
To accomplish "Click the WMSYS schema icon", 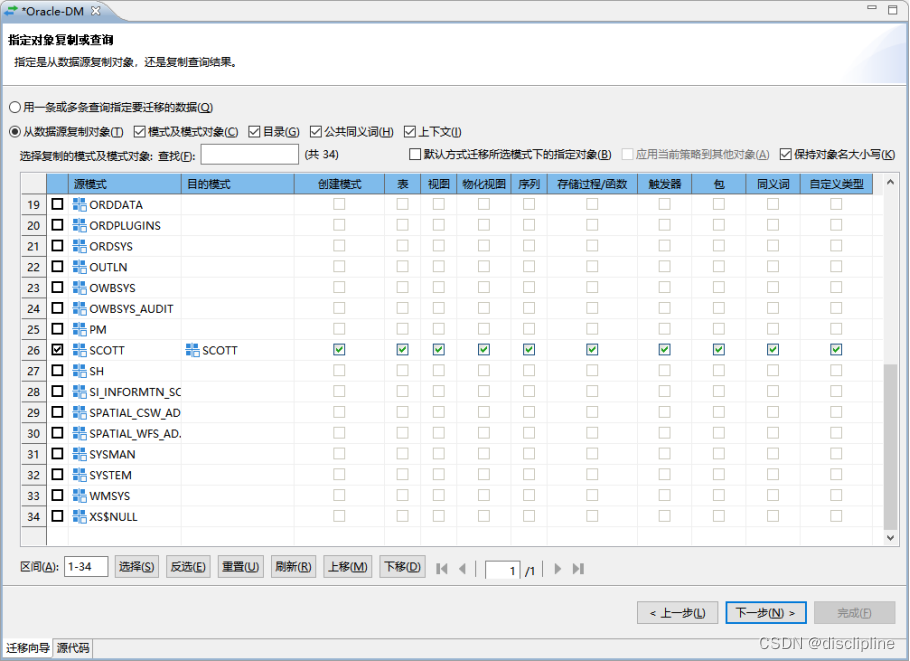I will coord(80,496).
